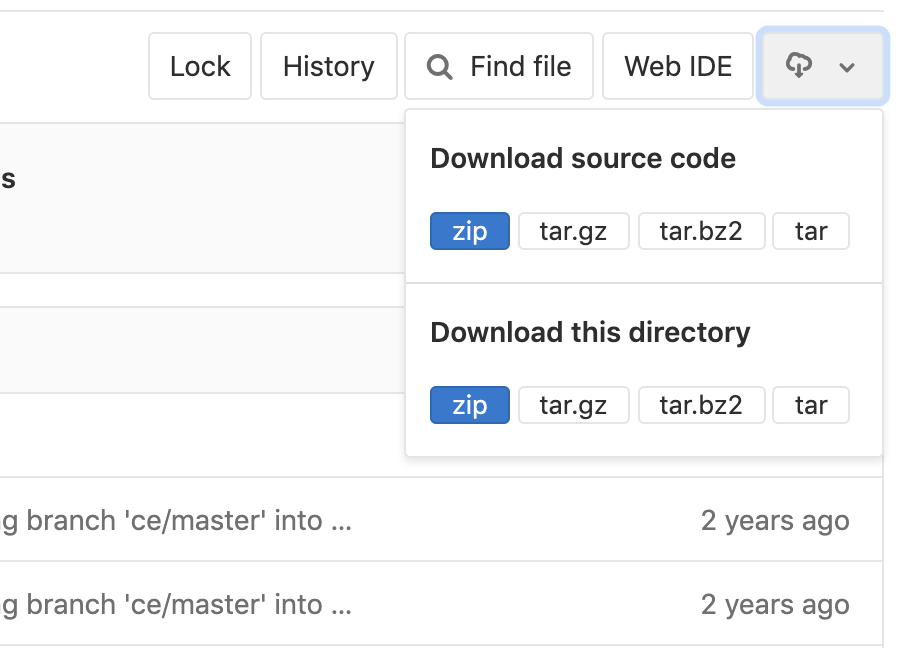Download source code as tar
The height and width of the screenshot is (648, 918).
pyautogui.click(x=811, y=231)
